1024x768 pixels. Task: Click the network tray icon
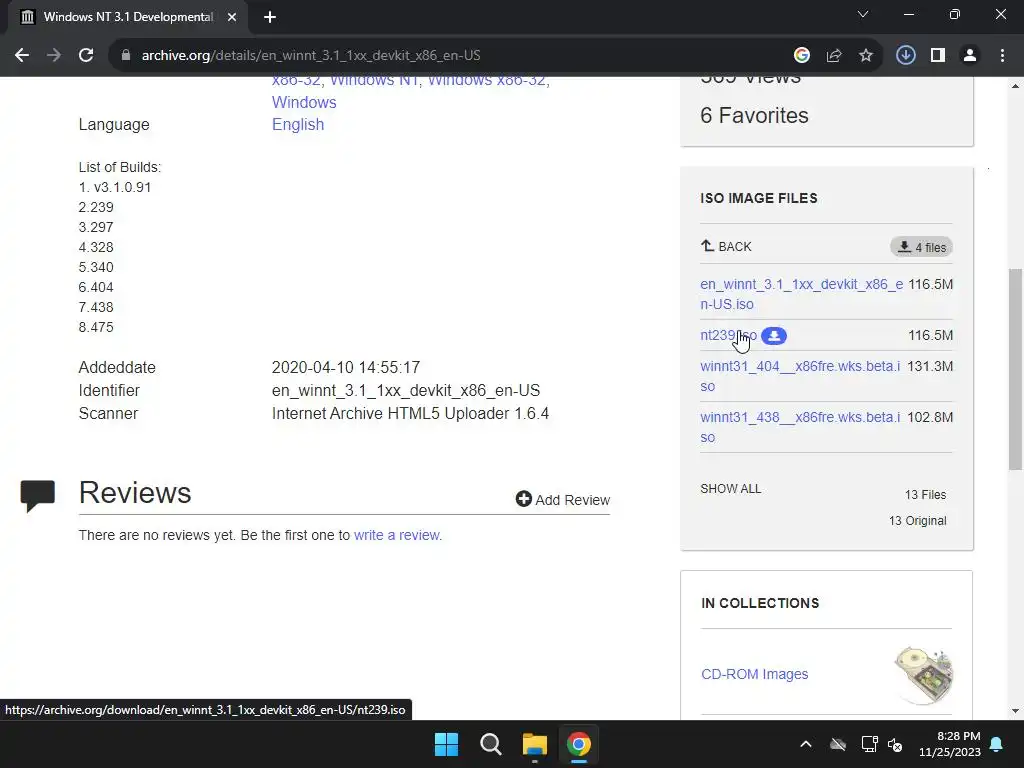click(869, 744)
